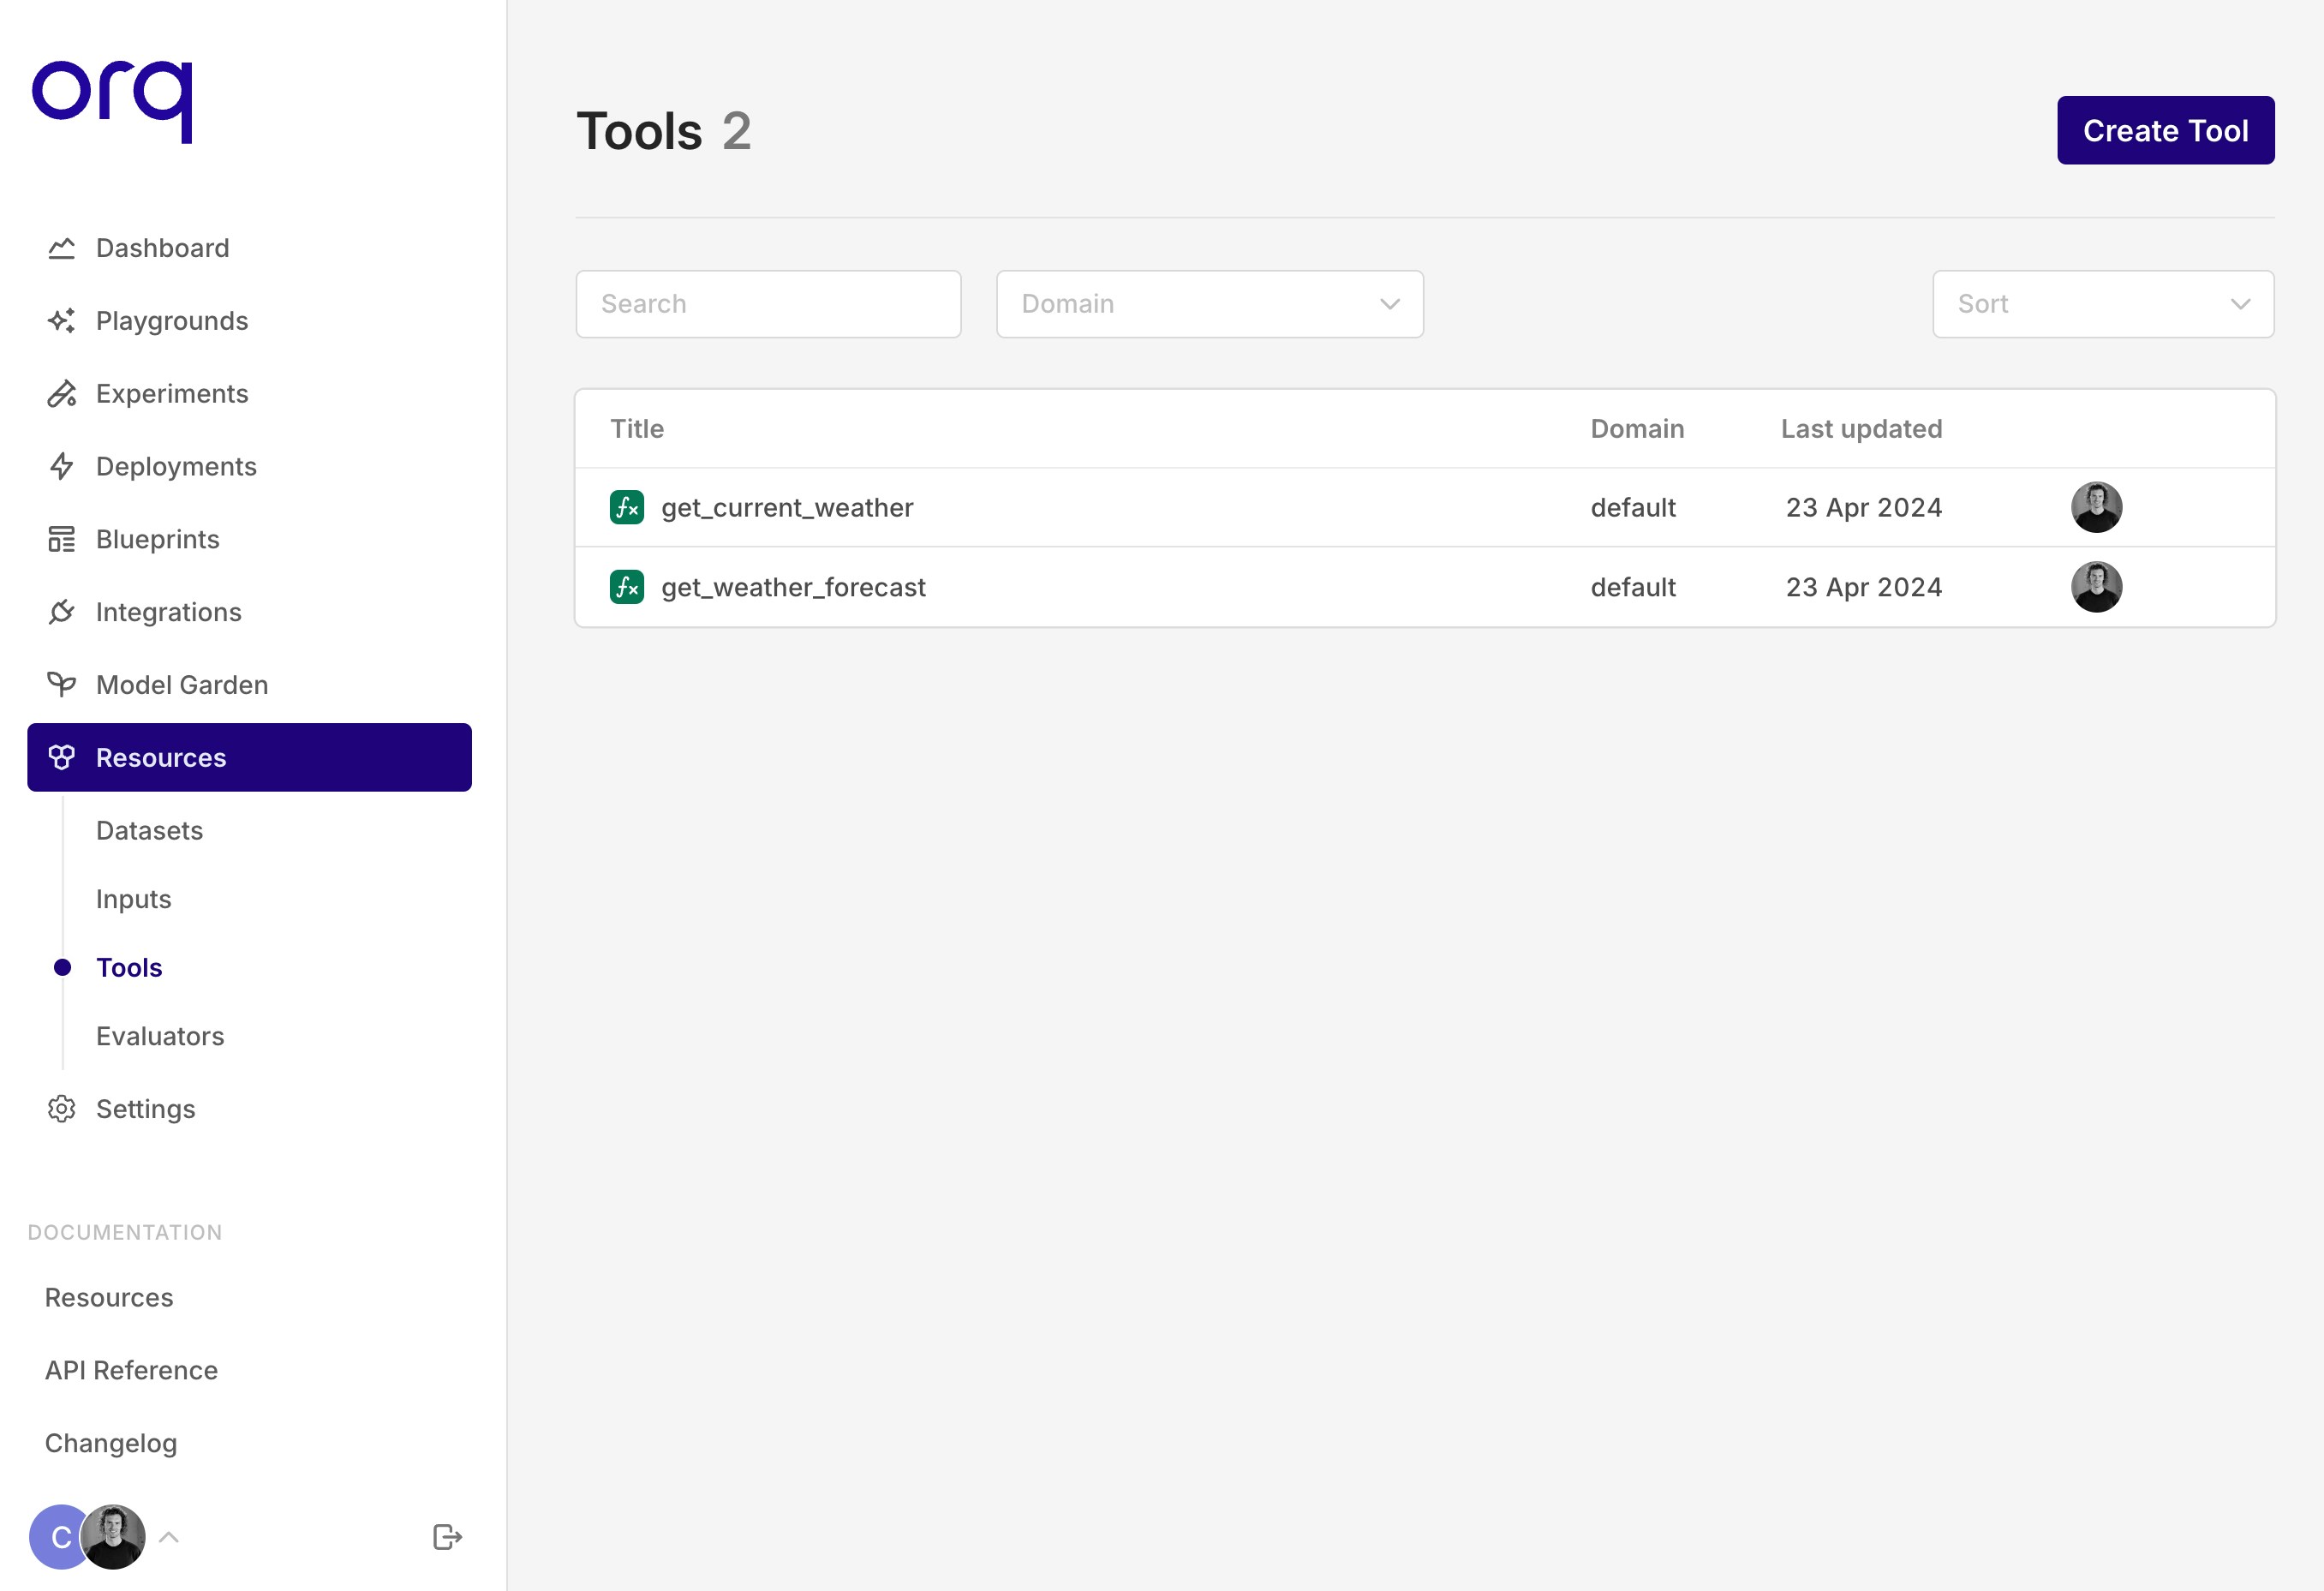This screenshot has height=1591, width=2324.
Task: Click the logout icon at bottom
Action: coord(447,1537)
